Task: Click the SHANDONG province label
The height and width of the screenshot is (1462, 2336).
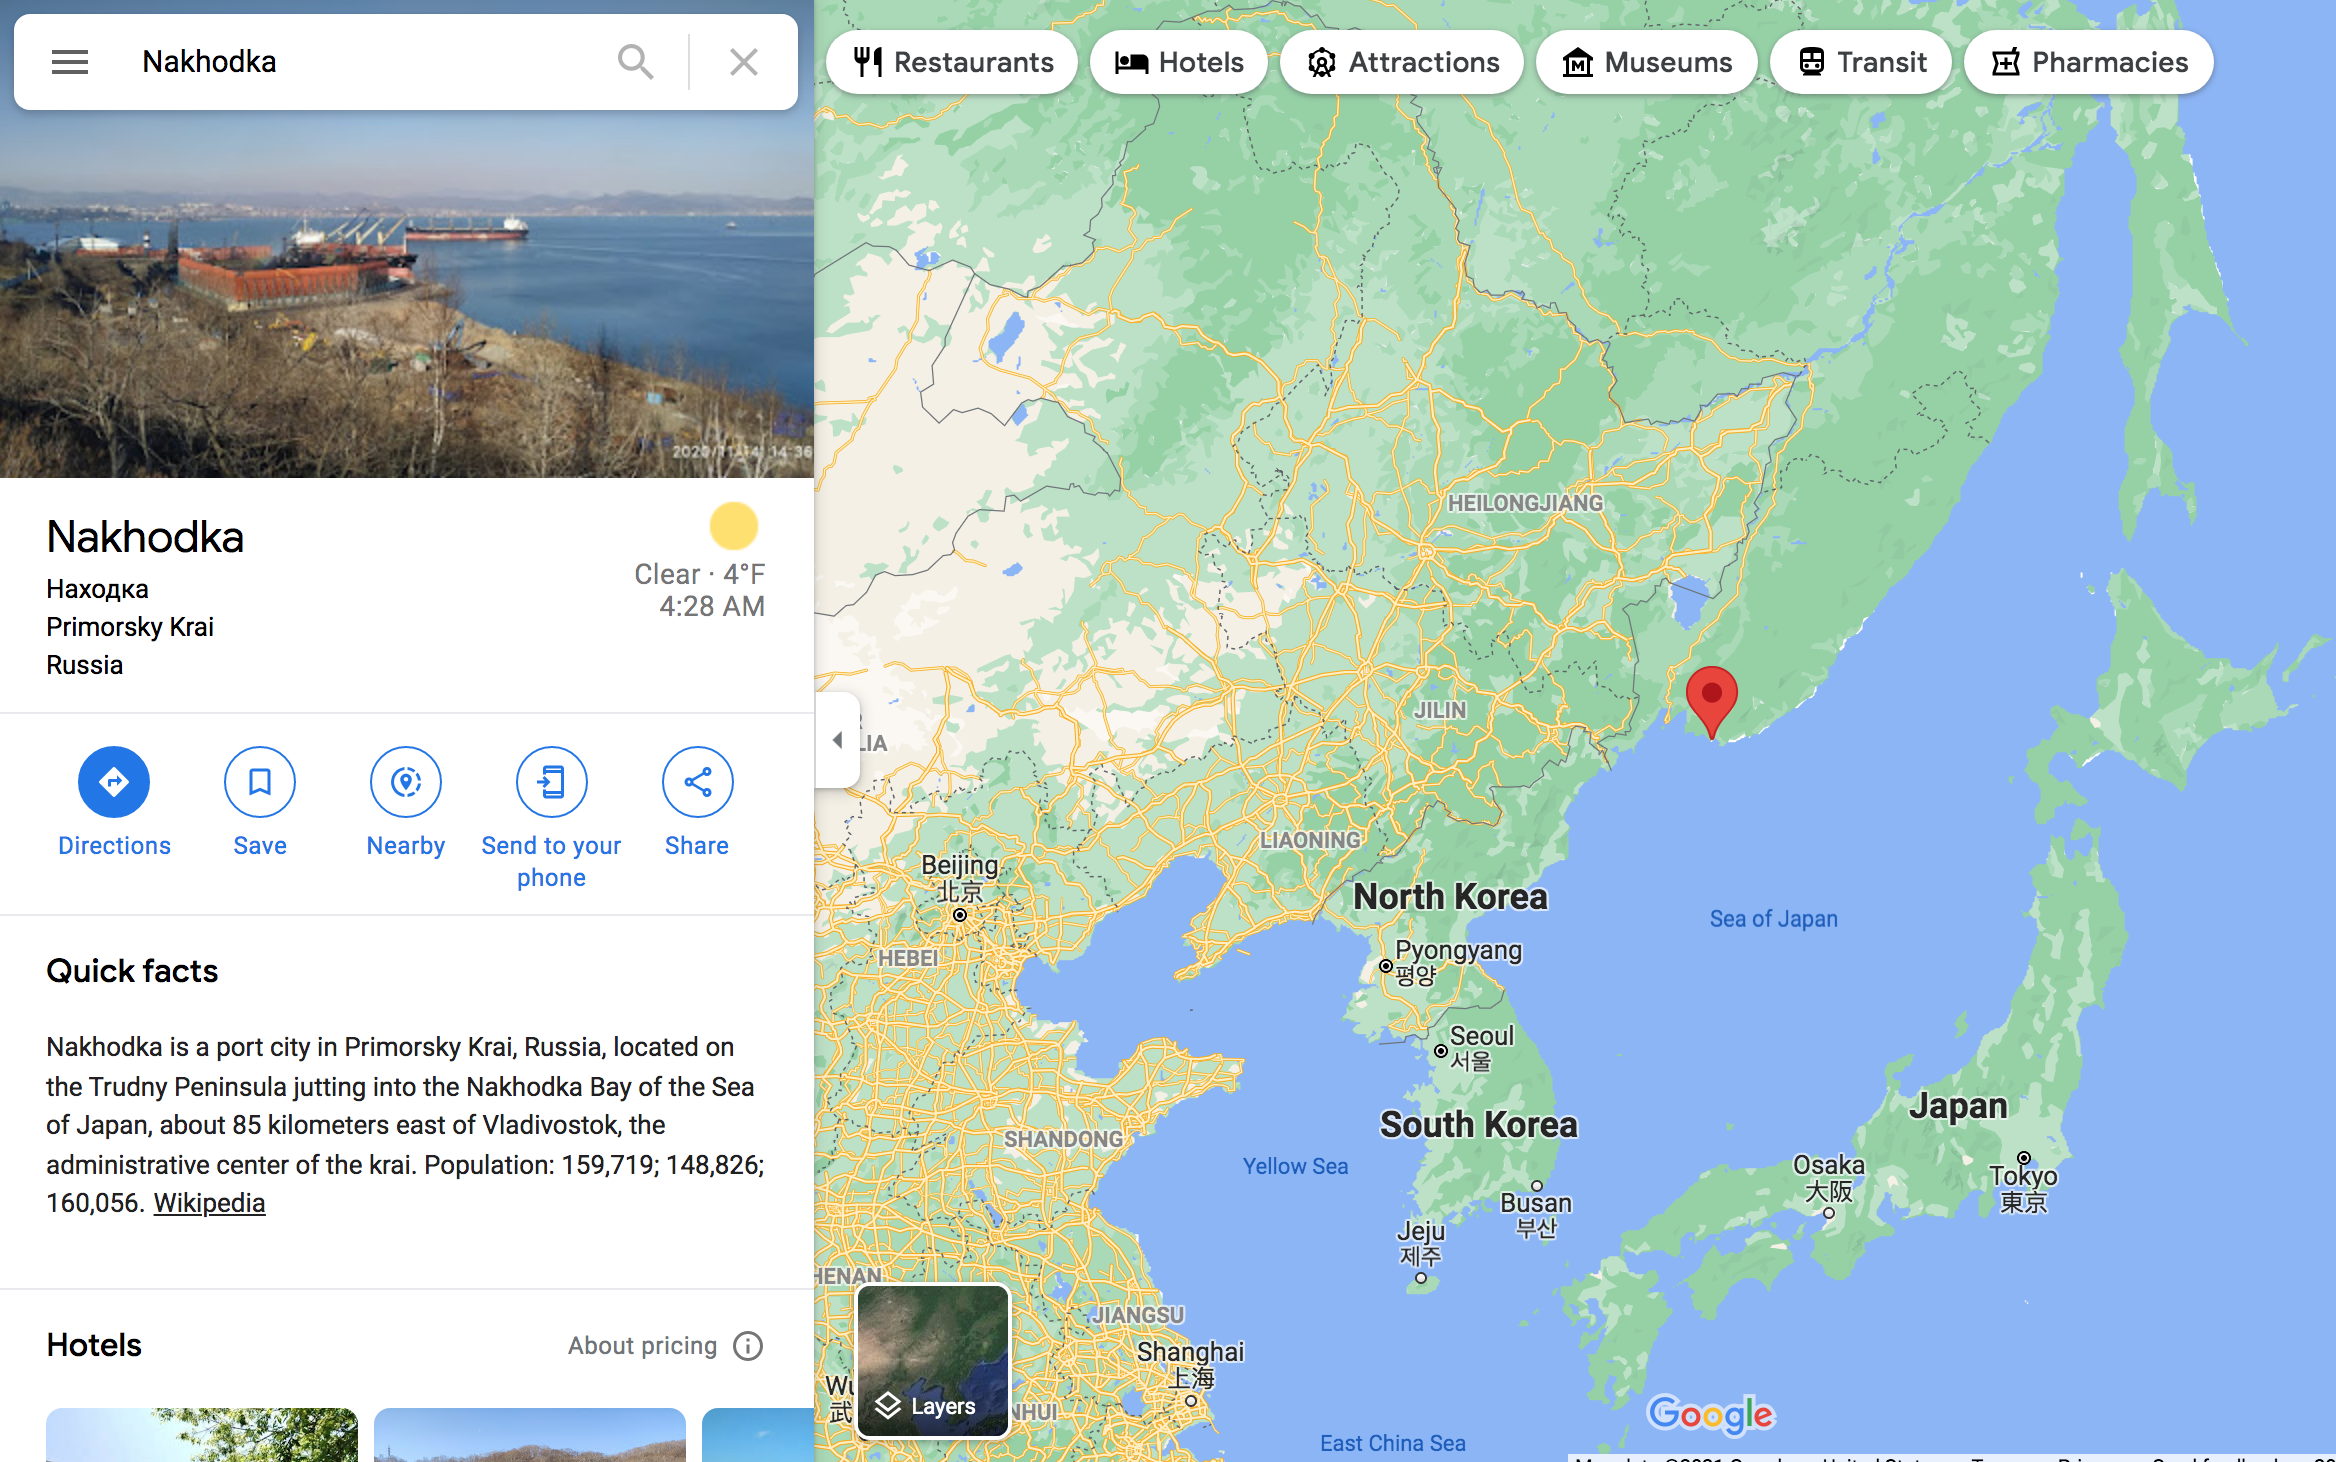Action: (x=1063, y=1139)
